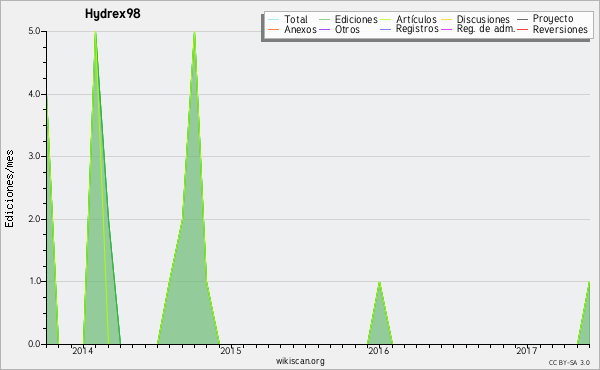Click the 5.0 y-axis label
Screen dimensions: 600x370
(x=34, y=31)
